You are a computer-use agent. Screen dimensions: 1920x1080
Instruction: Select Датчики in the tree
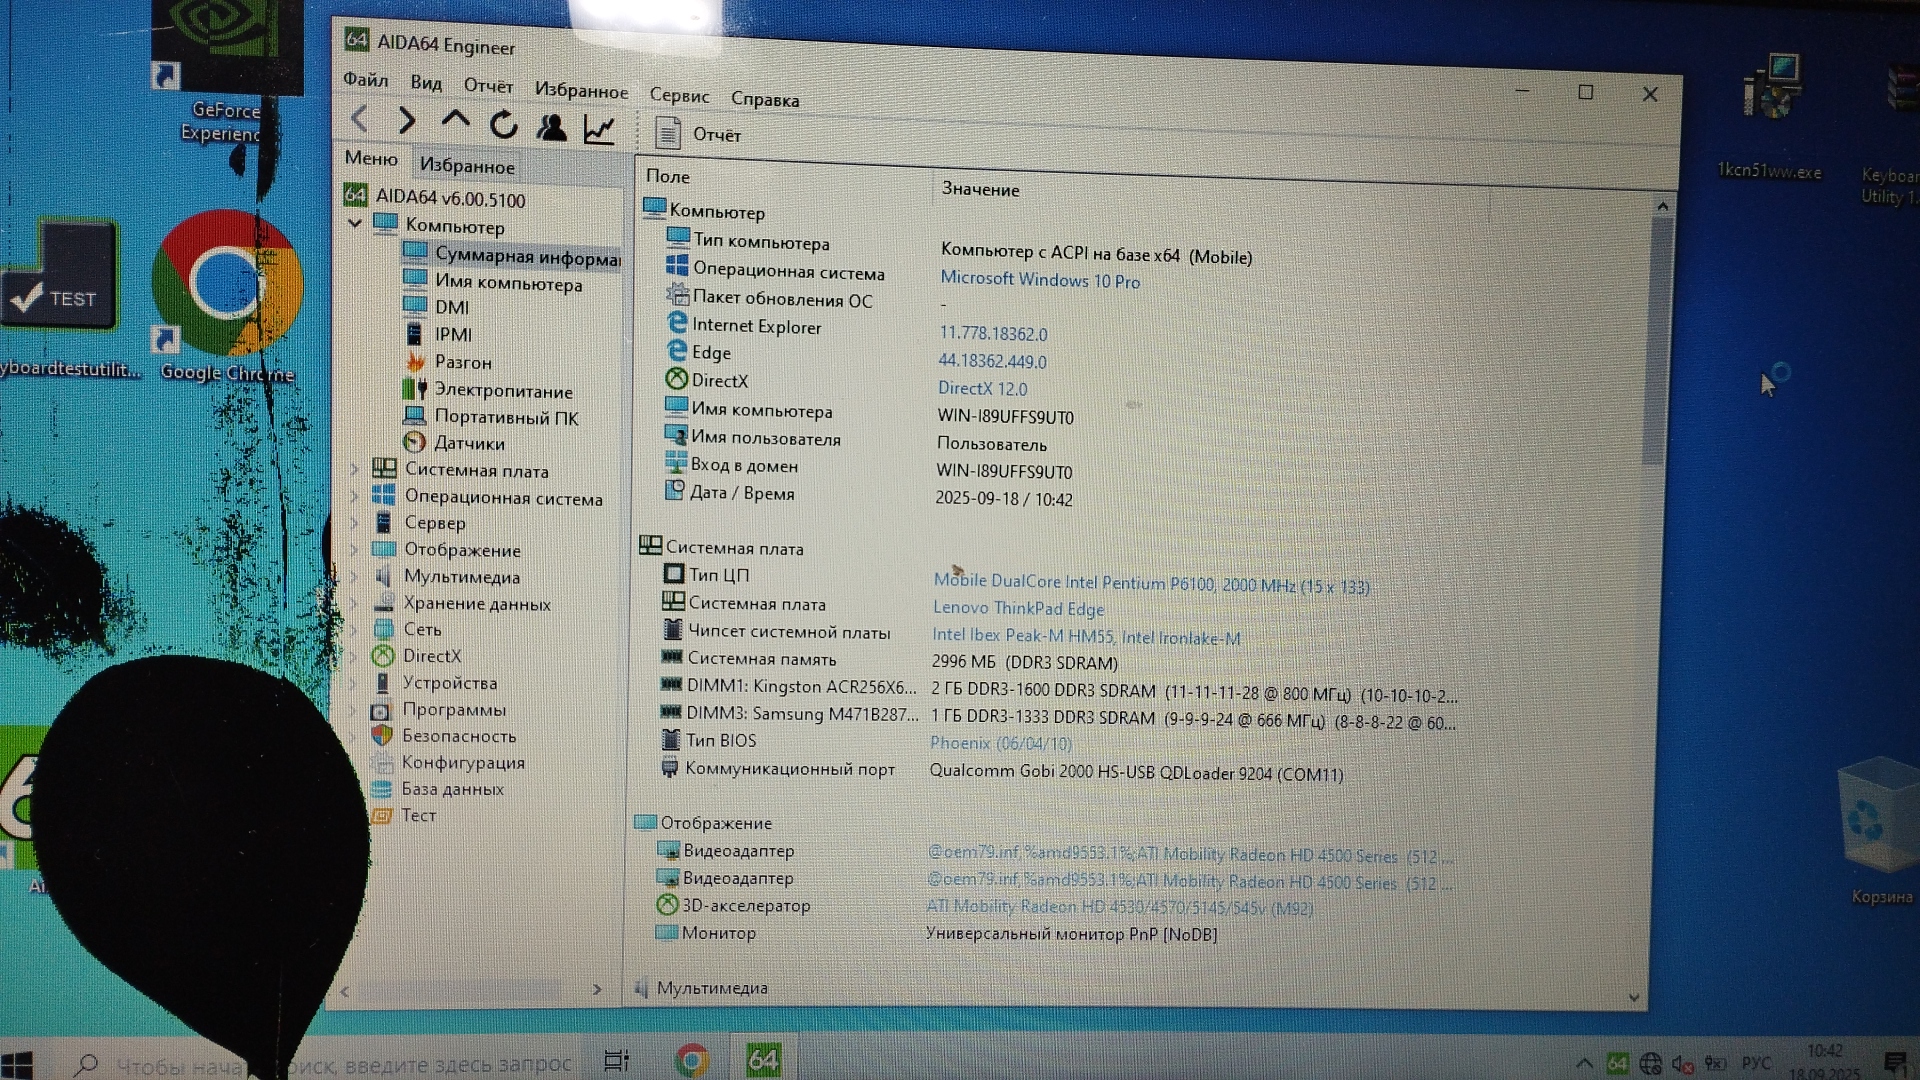pos(469,443)
